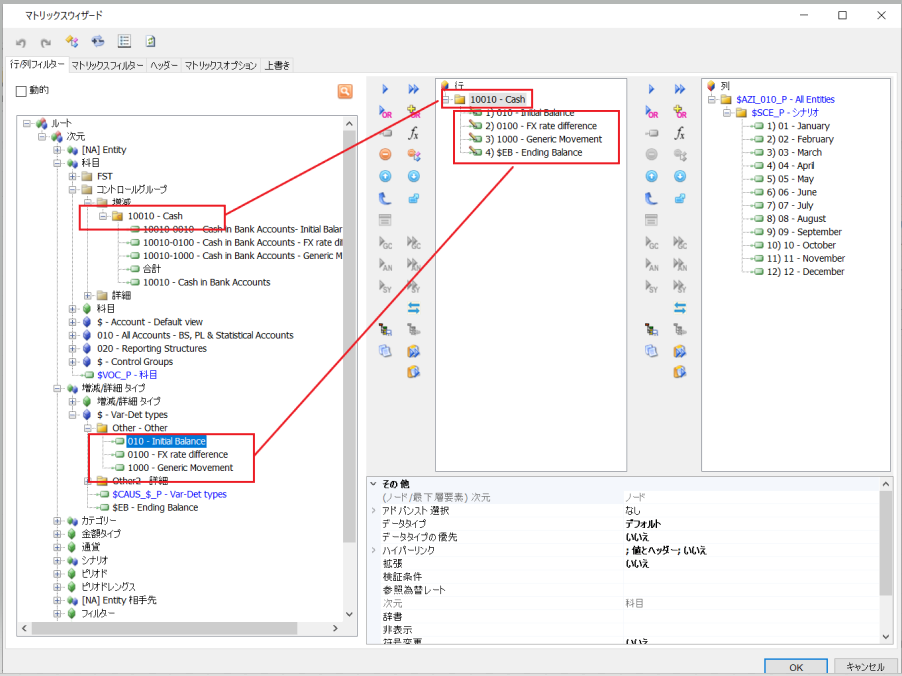Enable the 動的 checkbox
The image size is (902, 676).
21,91
